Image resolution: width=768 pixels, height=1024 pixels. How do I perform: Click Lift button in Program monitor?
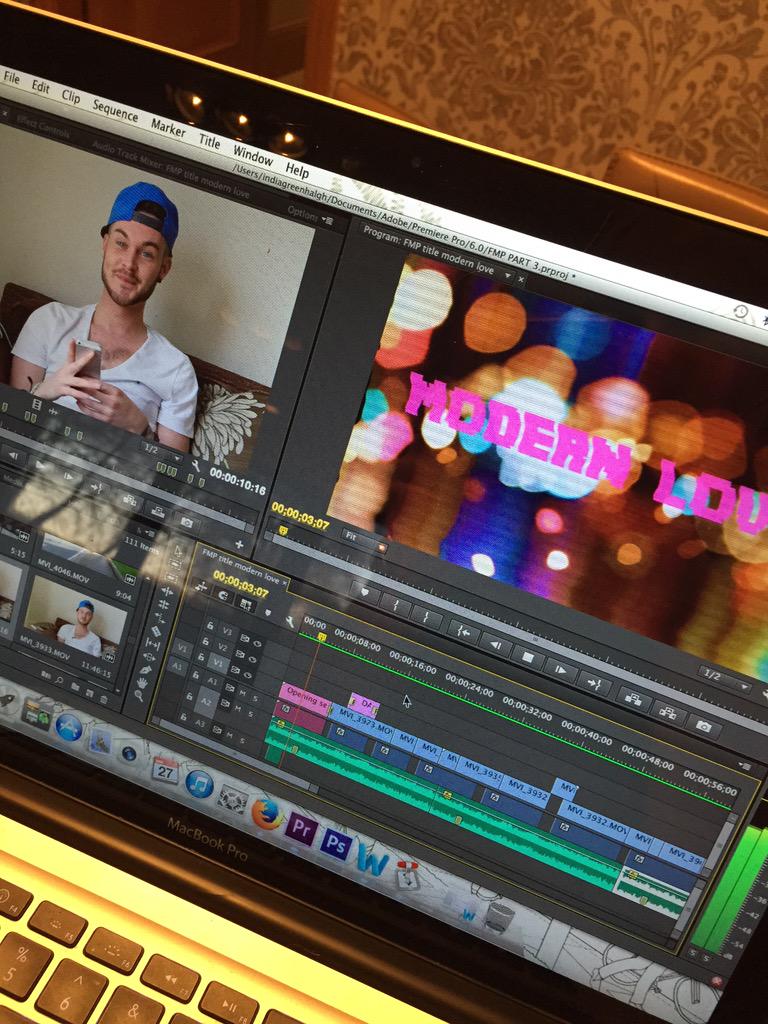pos(633,699)
